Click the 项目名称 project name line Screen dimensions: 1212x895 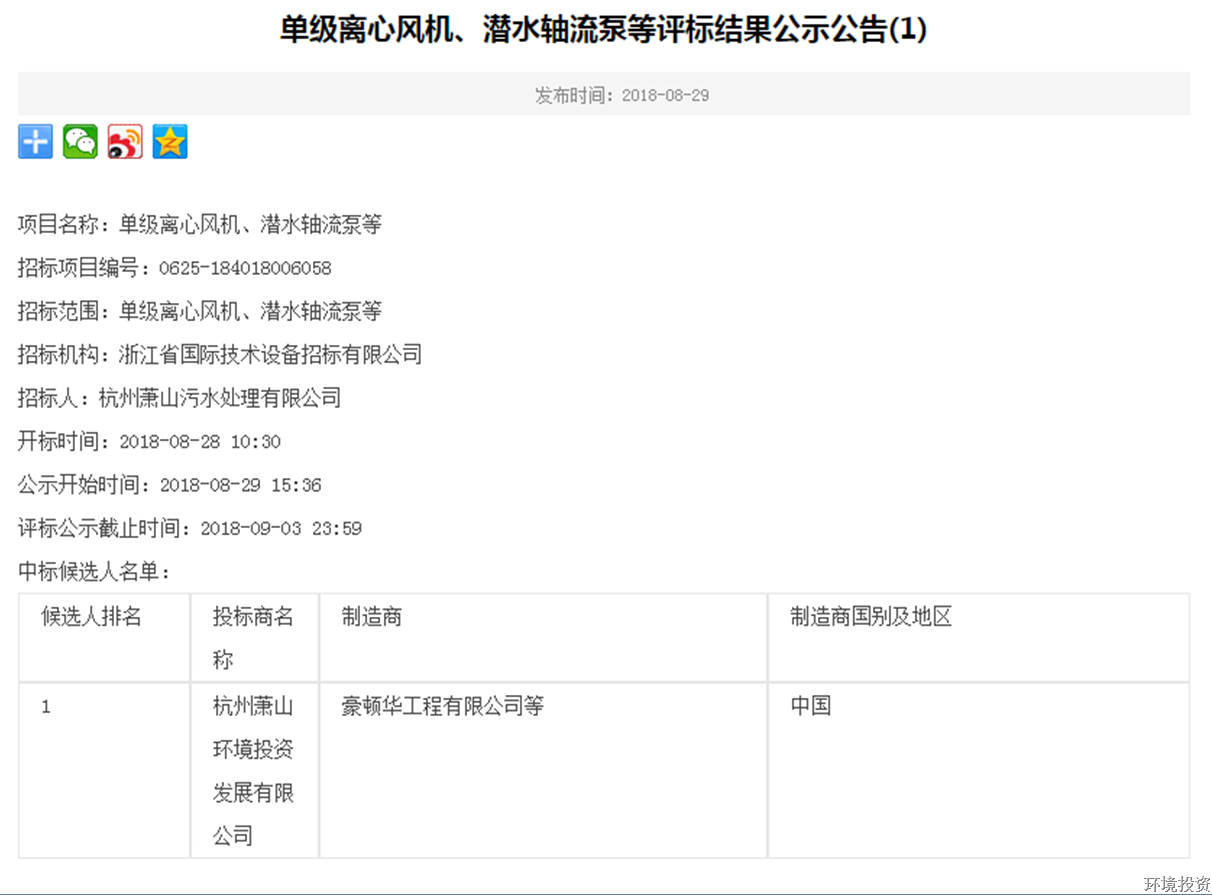click(x=199, y=225)
